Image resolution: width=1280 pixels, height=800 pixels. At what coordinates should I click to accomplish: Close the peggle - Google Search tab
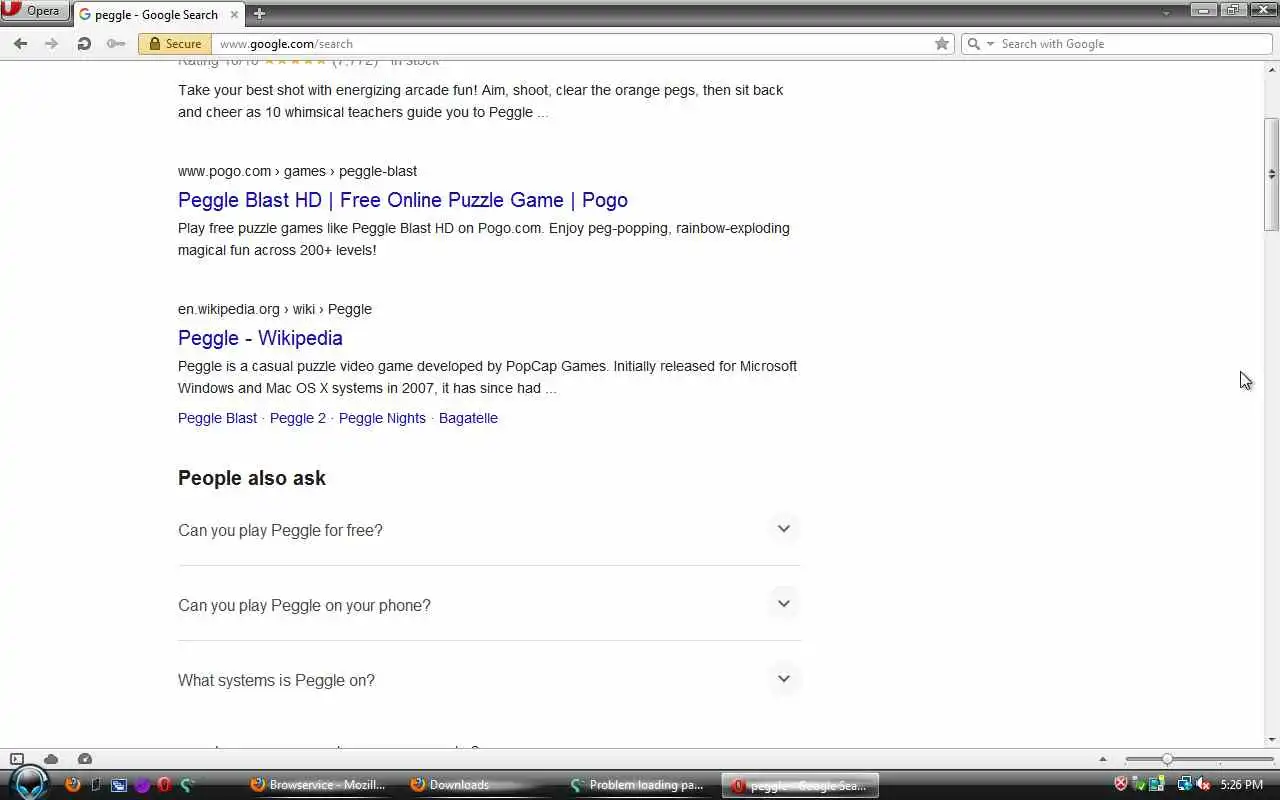[x=235, y=15]
